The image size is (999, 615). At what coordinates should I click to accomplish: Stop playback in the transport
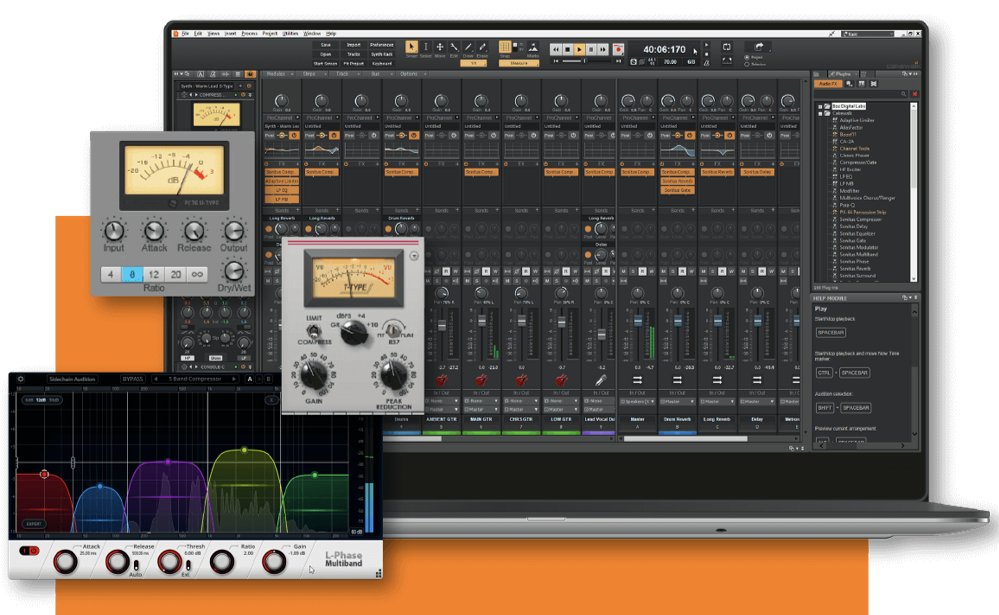[568, 49]
